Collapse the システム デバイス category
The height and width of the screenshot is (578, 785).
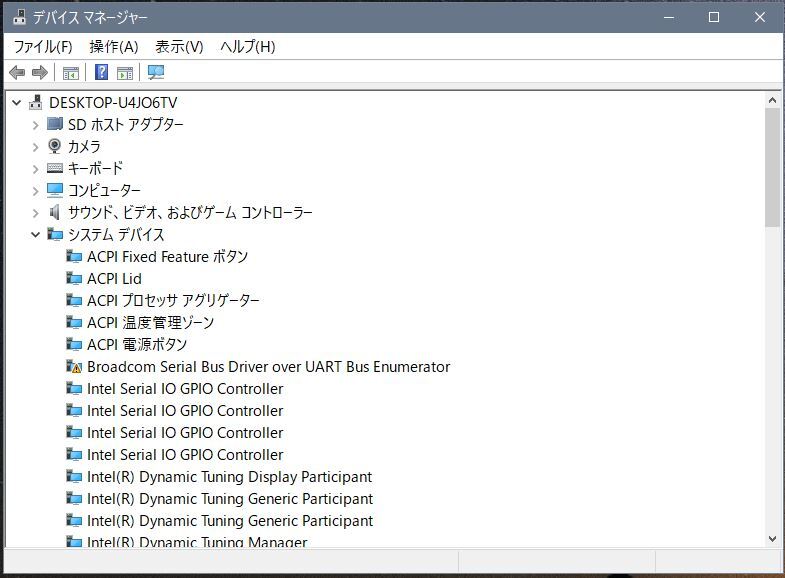36,234
